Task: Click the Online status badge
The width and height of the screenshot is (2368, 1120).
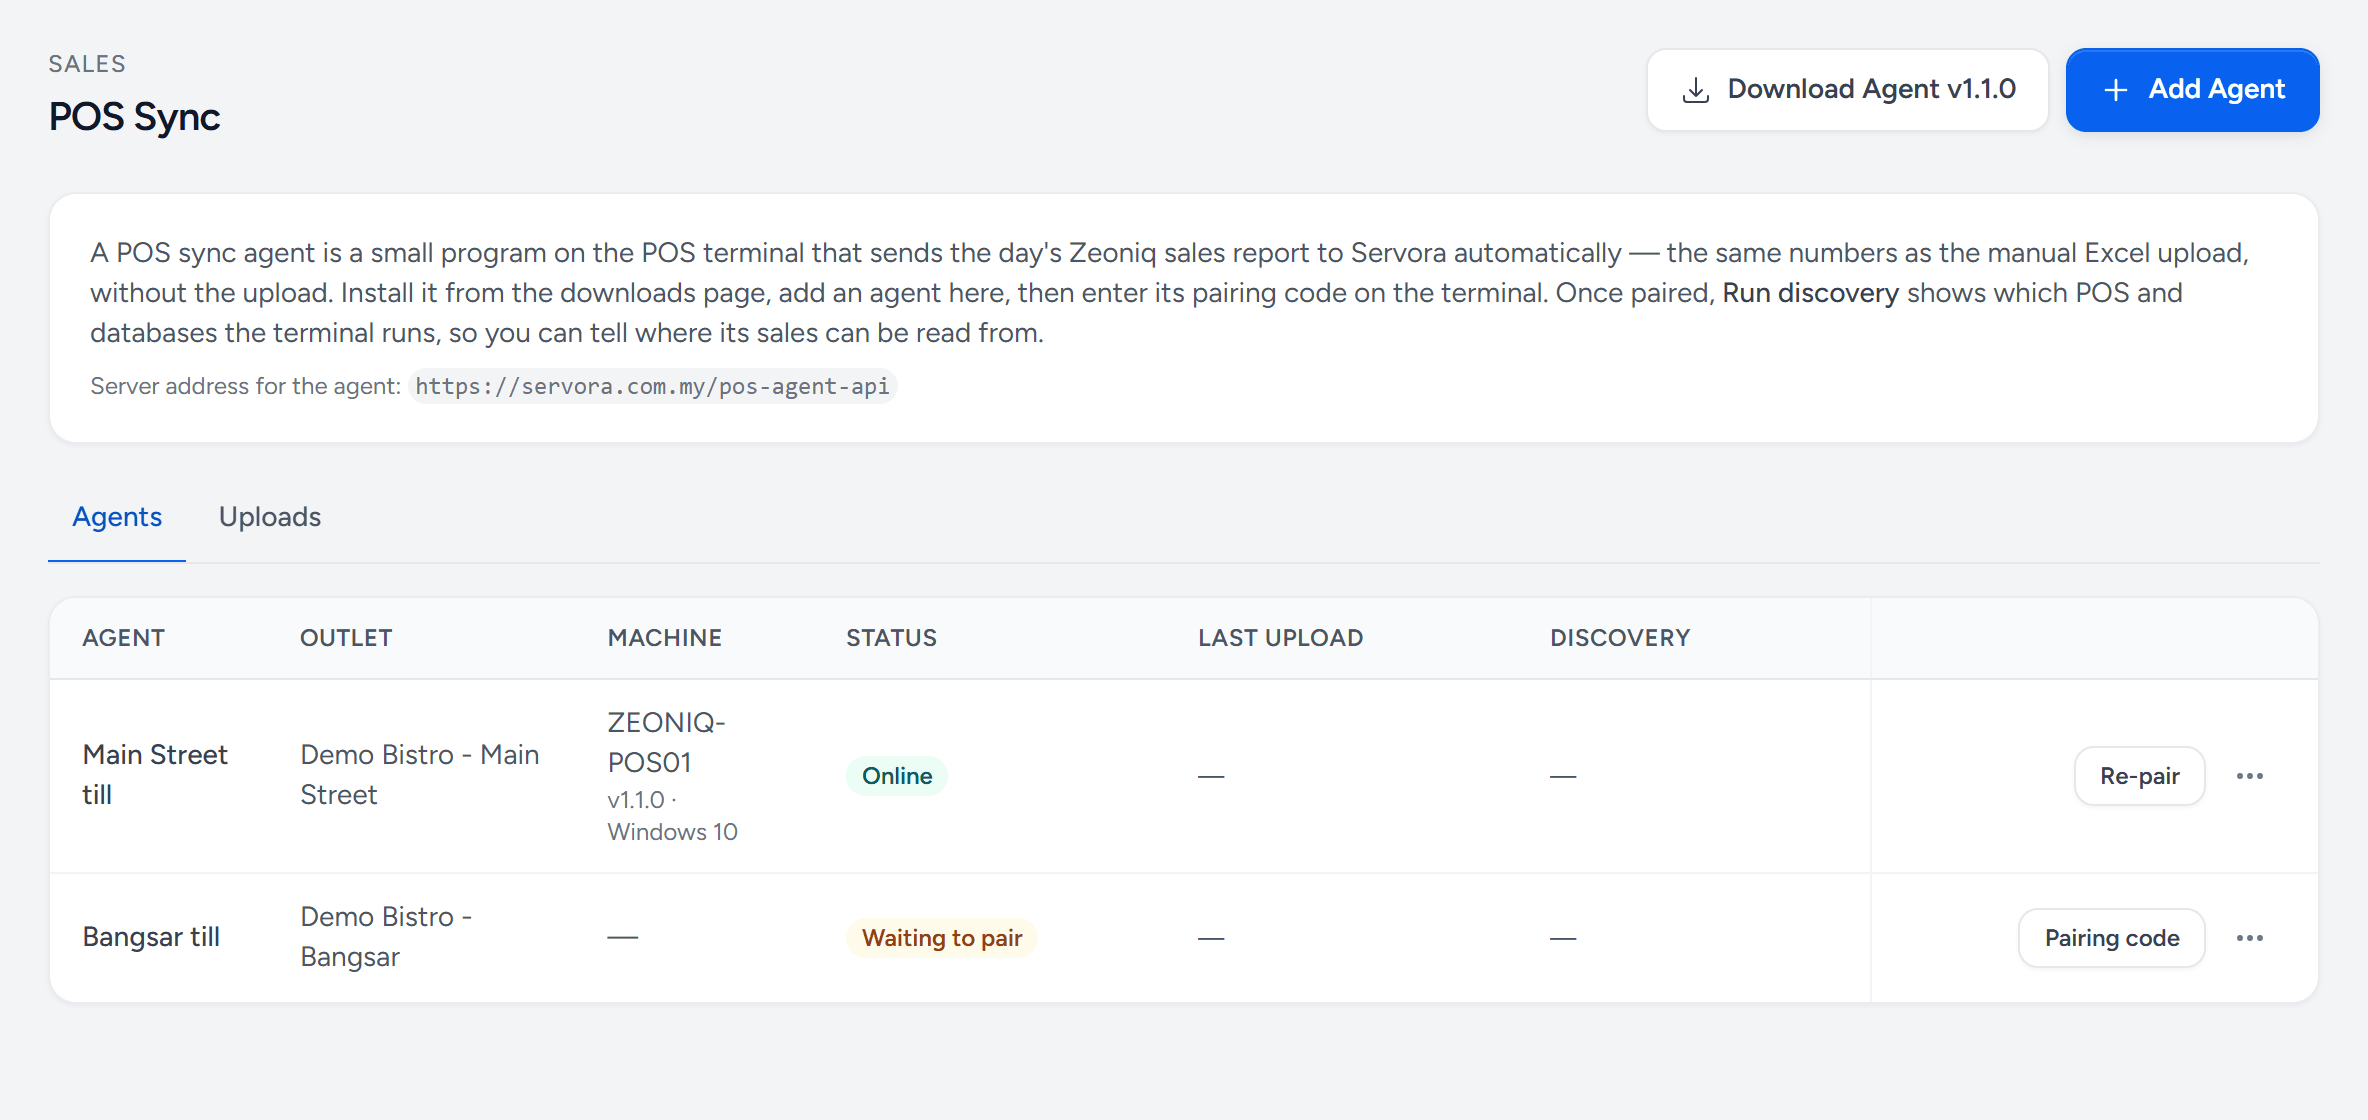Action: (897, 776)
